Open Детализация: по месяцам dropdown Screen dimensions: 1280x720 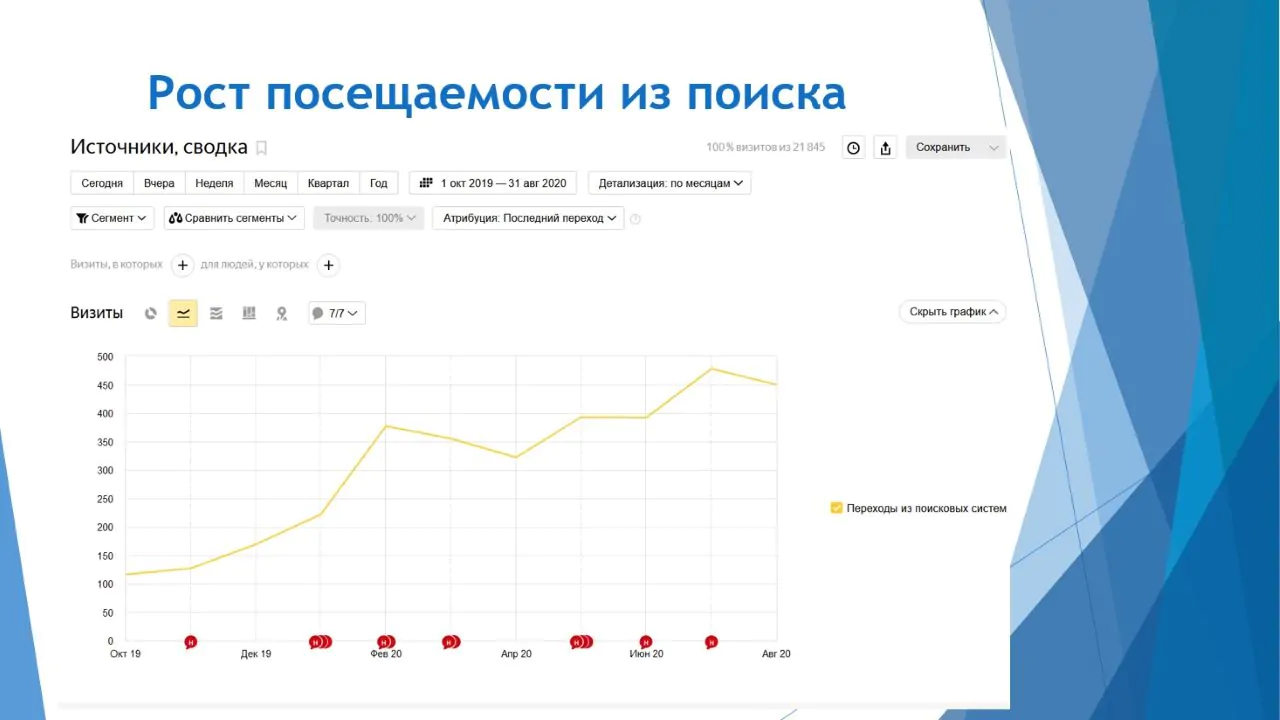pos(670,183)
